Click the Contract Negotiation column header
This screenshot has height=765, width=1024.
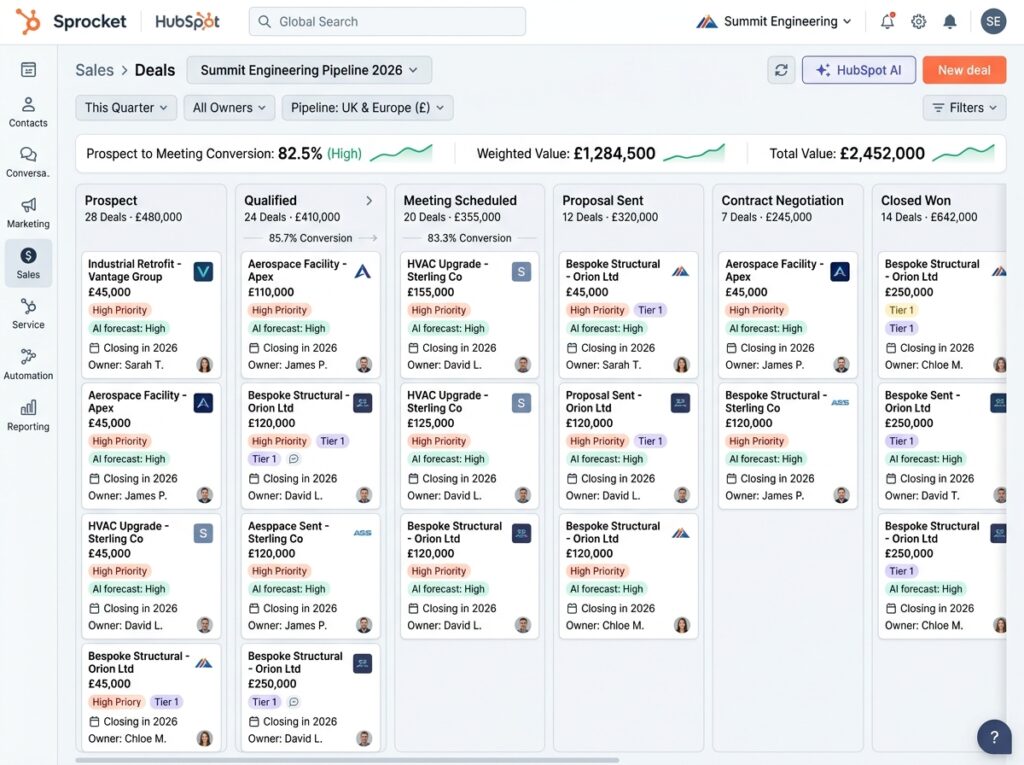tap(782, 201)
